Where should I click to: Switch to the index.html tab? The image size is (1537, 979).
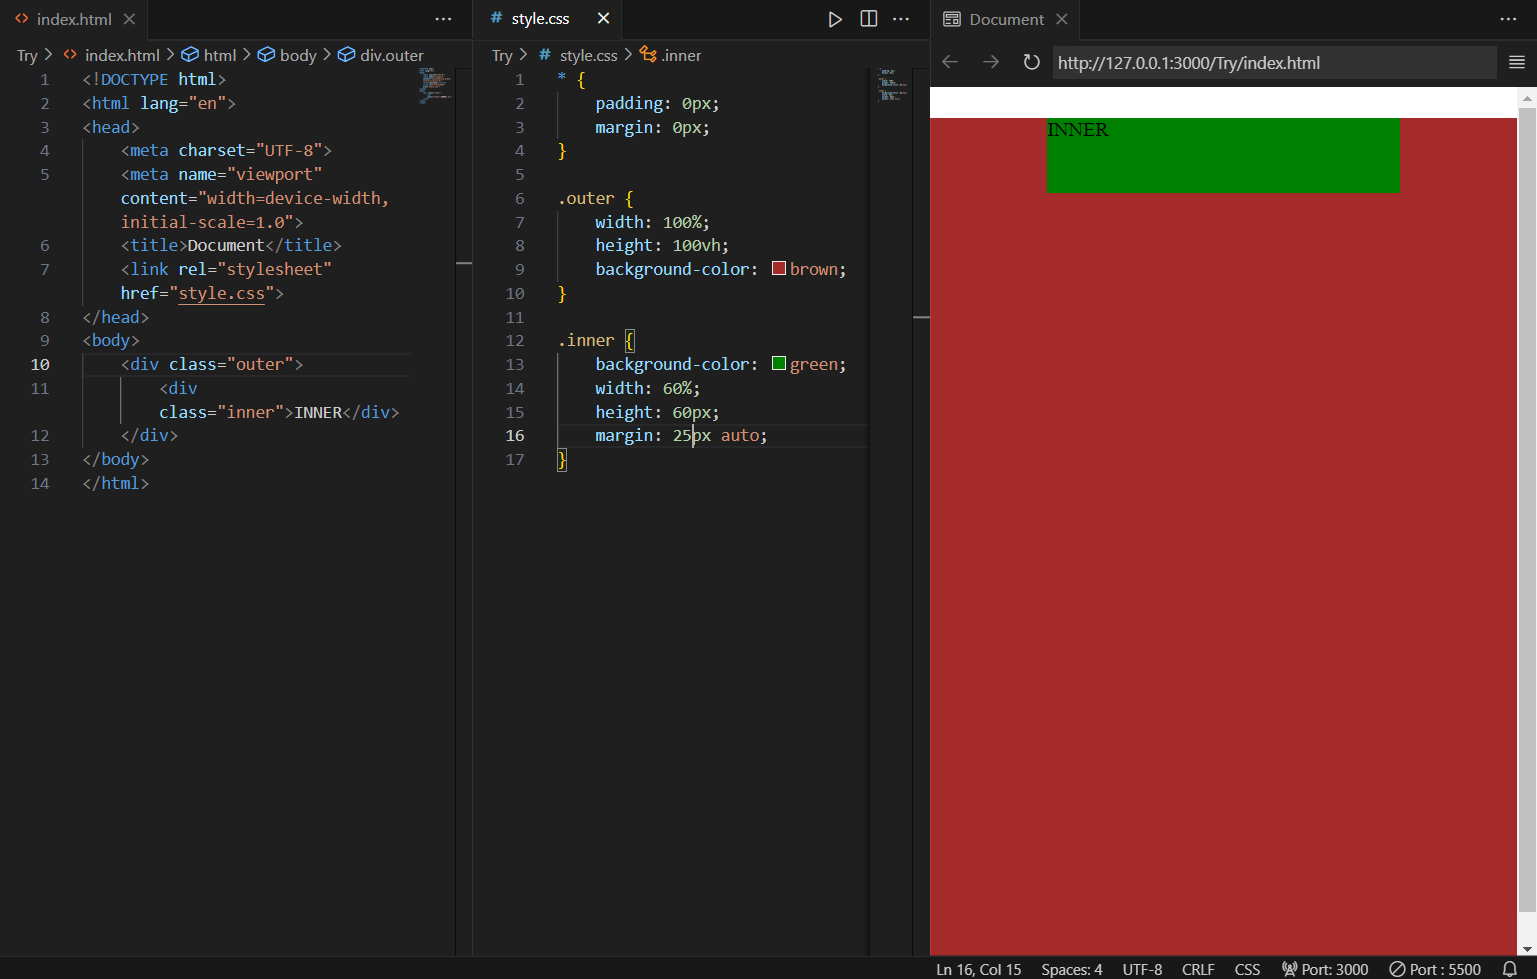(x=73, y=19)
